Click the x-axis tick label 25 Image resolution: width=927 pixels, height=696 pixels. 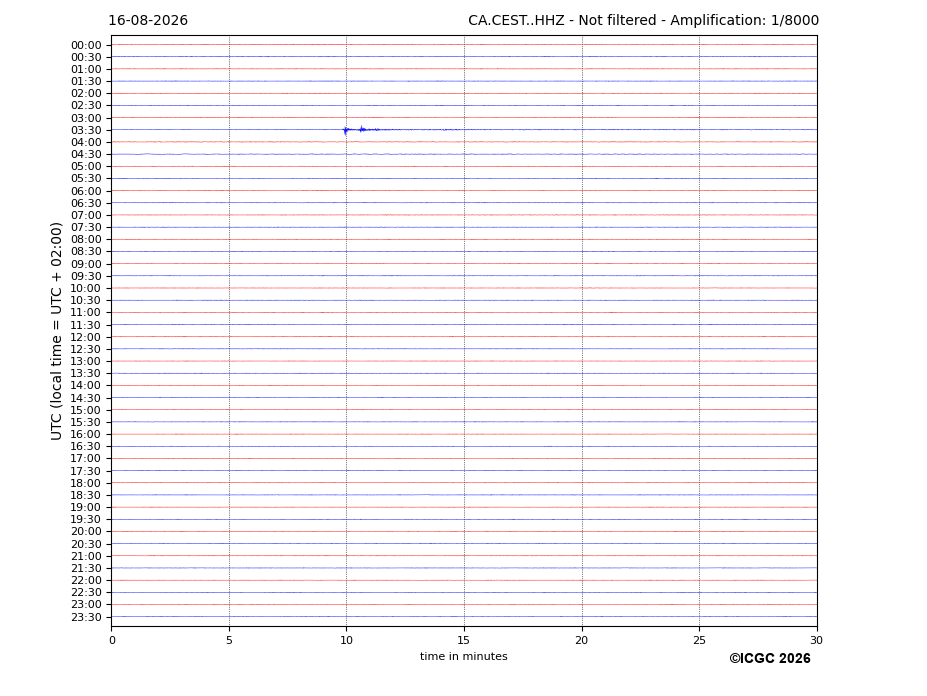699,640
